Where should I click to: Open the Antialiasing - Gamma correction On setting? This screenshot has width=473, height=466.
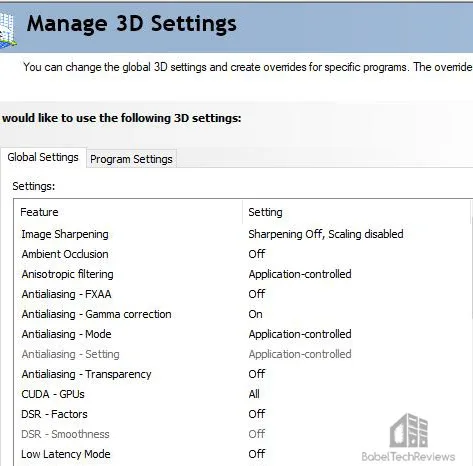click(255, 314)
